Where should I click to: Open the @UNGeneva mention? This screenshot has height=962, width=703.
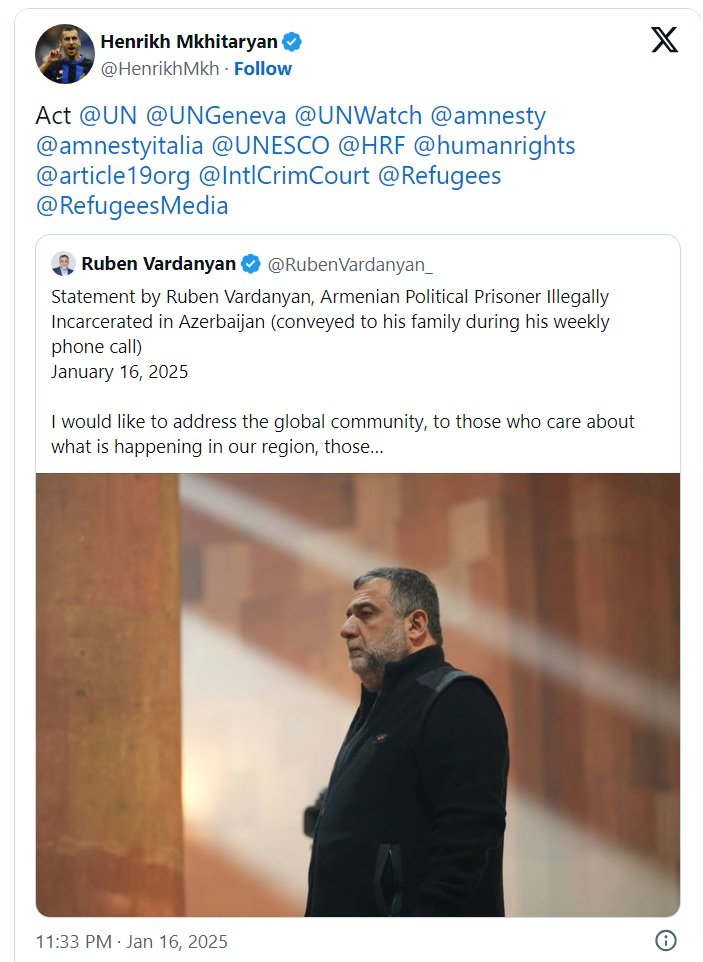pyautogui.click(x=210, y=116)
